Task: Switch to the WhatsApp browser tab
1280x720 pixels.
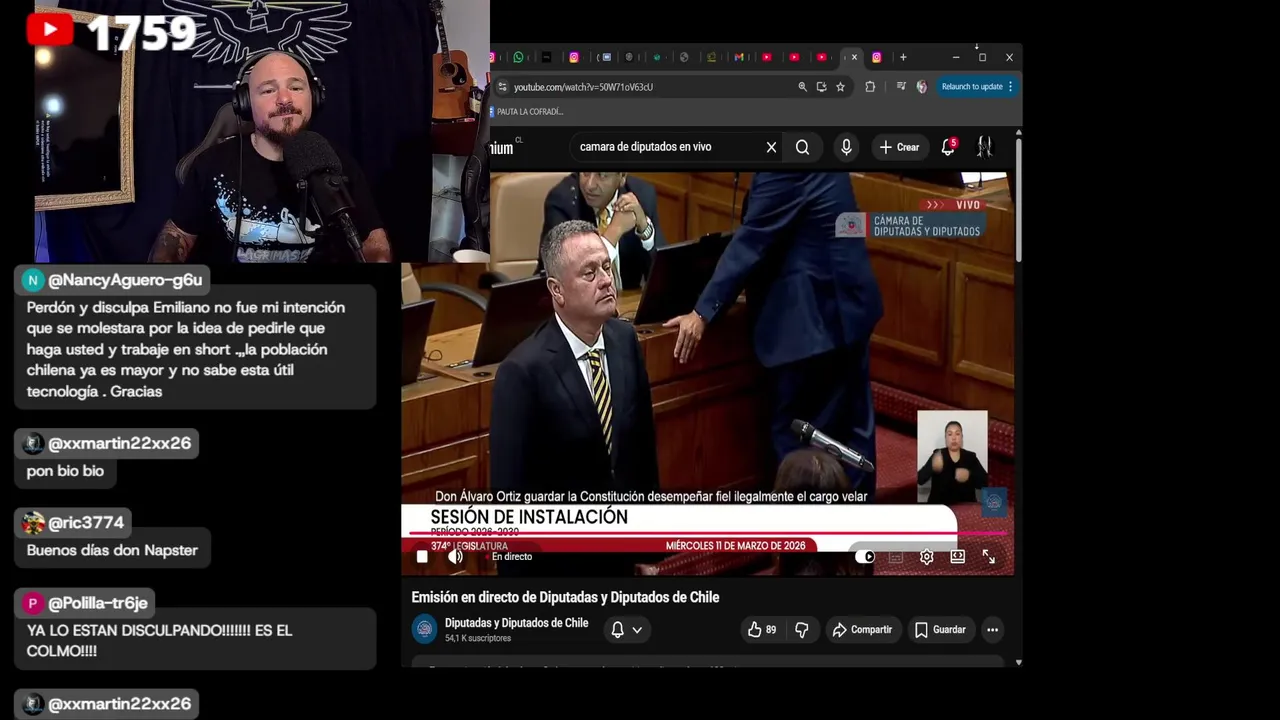Action: point(518,57)
